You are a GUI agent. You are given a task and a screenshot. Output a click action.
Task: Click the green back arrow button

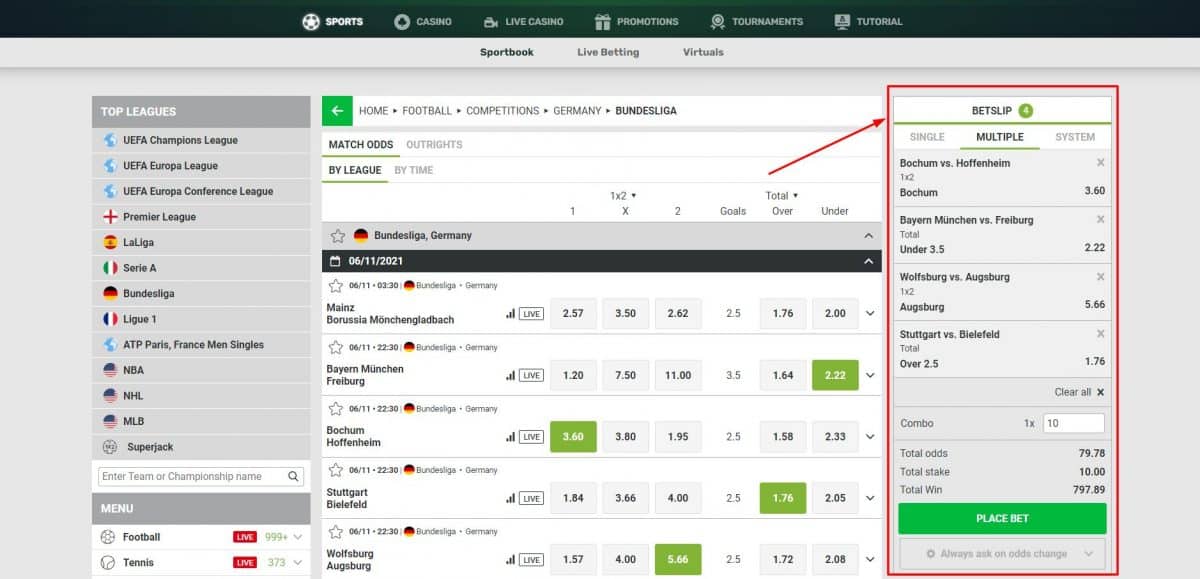coord(337,111)
